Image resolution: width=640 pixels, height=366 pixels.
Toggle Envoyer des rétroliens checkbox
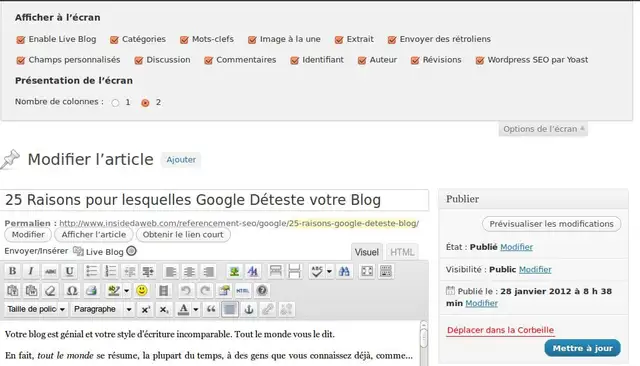(x=392, y=40)
